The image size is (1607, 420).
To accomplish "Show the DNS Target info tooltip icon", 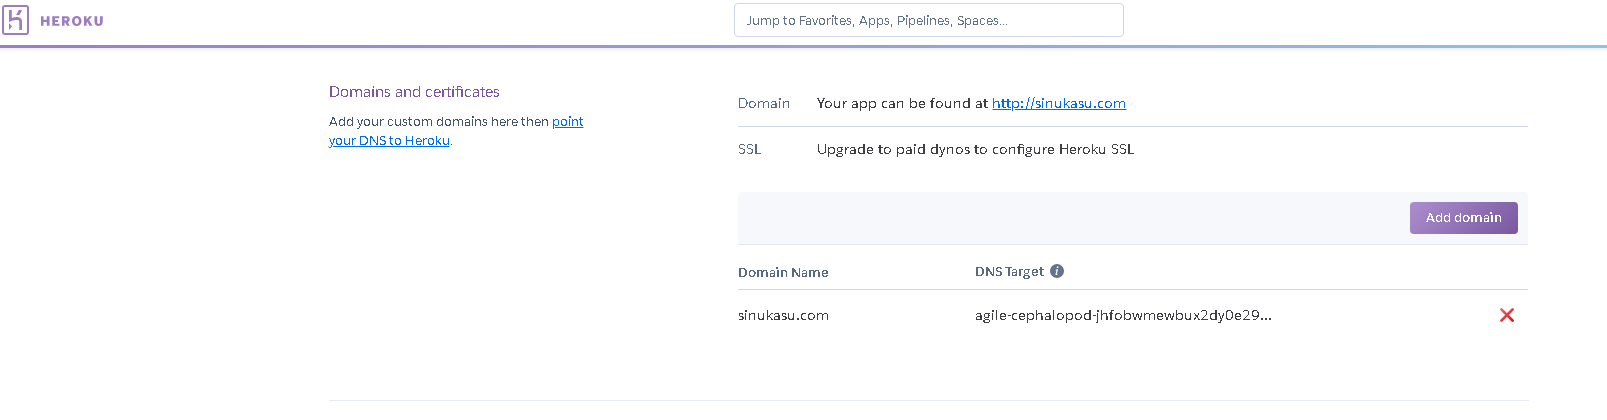I will pos(1057,271).
